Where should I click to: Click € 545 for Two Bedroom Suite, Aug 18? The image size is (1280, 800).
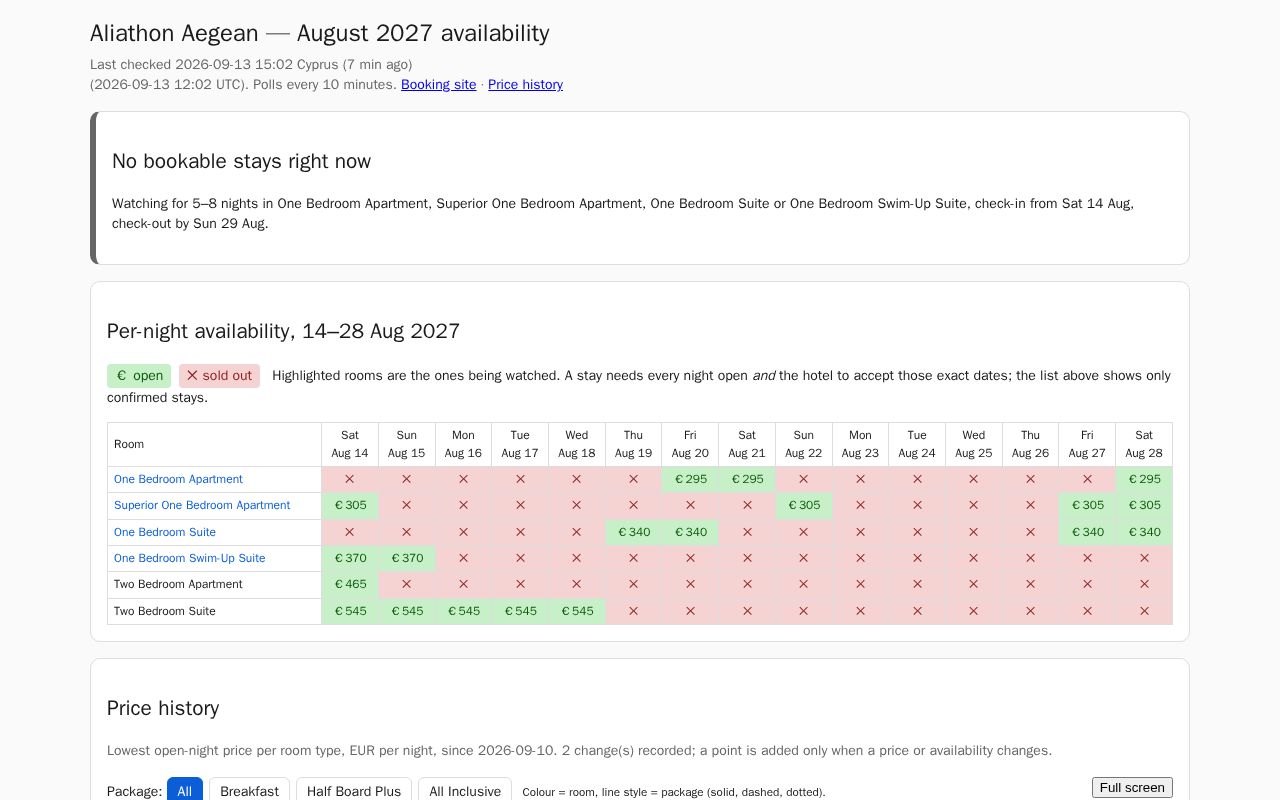(x=577, y=611)
